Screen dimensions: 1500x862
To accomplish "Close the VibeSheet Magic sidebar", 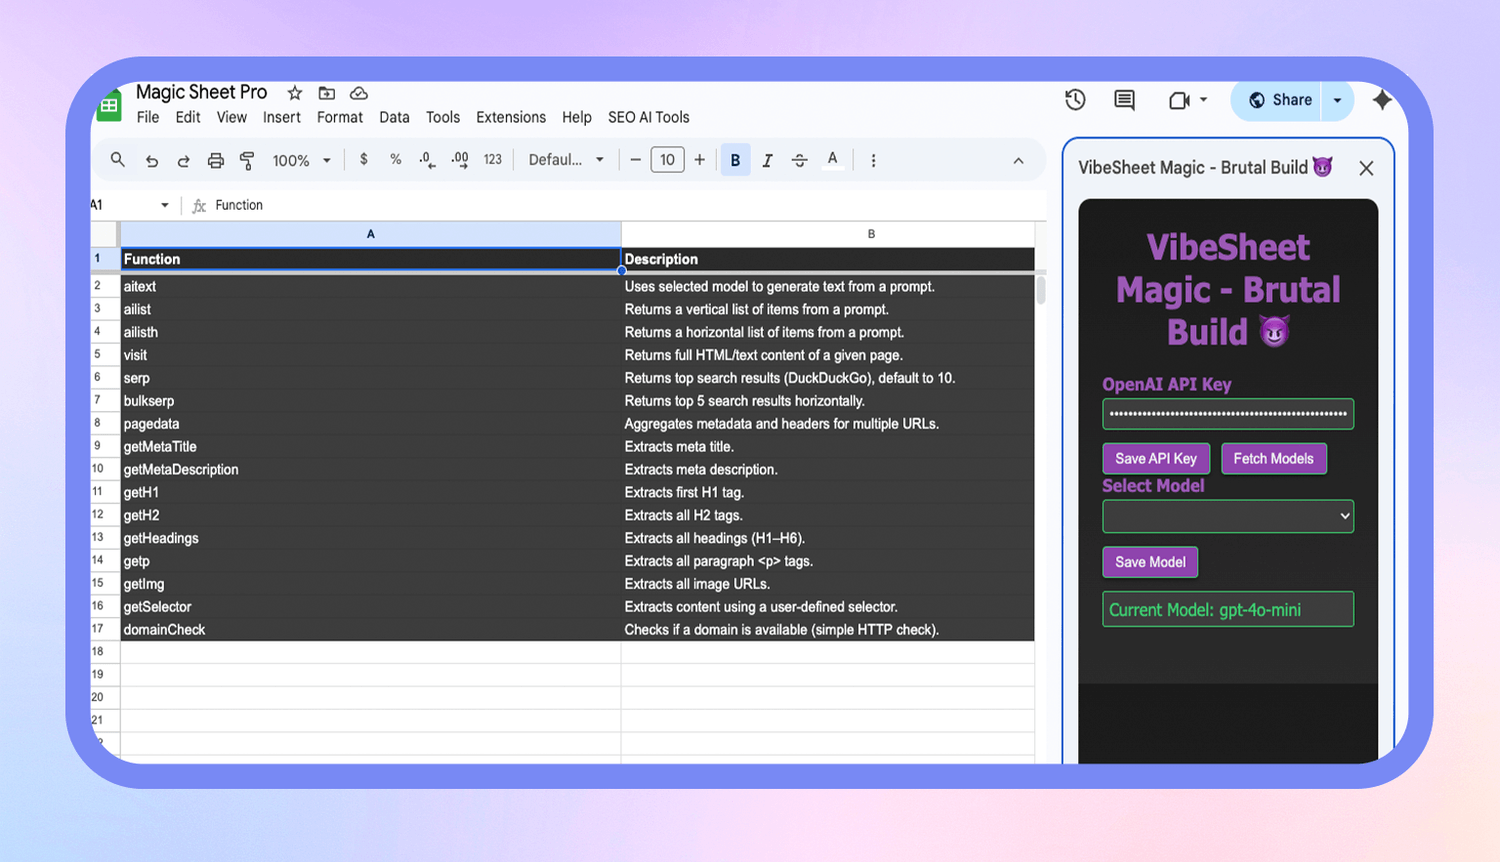I will [x=1366, y=168].
